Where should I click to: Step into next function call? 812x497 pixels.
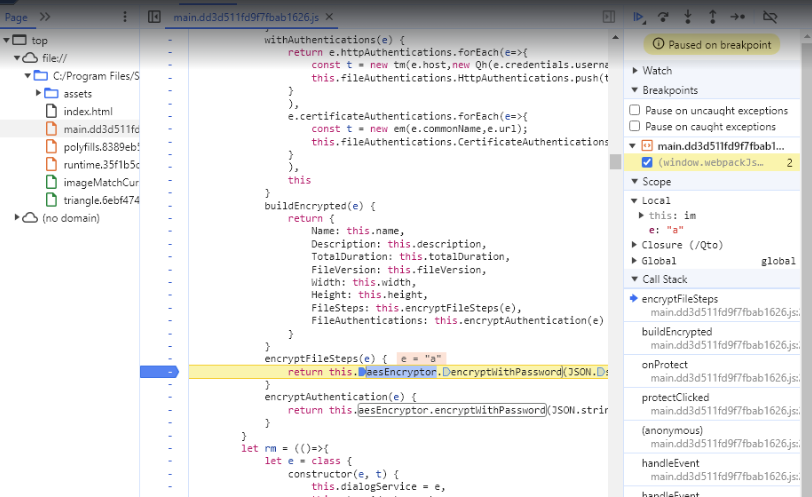[688, 17]
